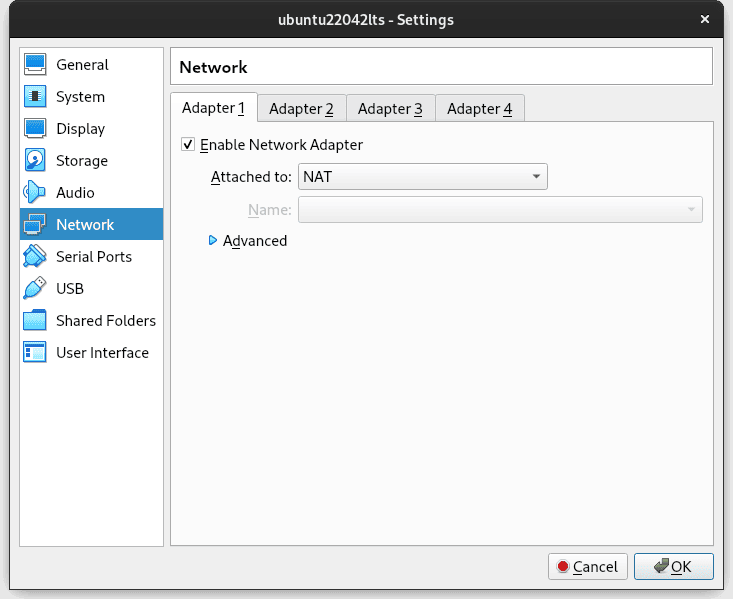Click the System chip icon
Screen dimensions: 733x599
tap(35, 96)
